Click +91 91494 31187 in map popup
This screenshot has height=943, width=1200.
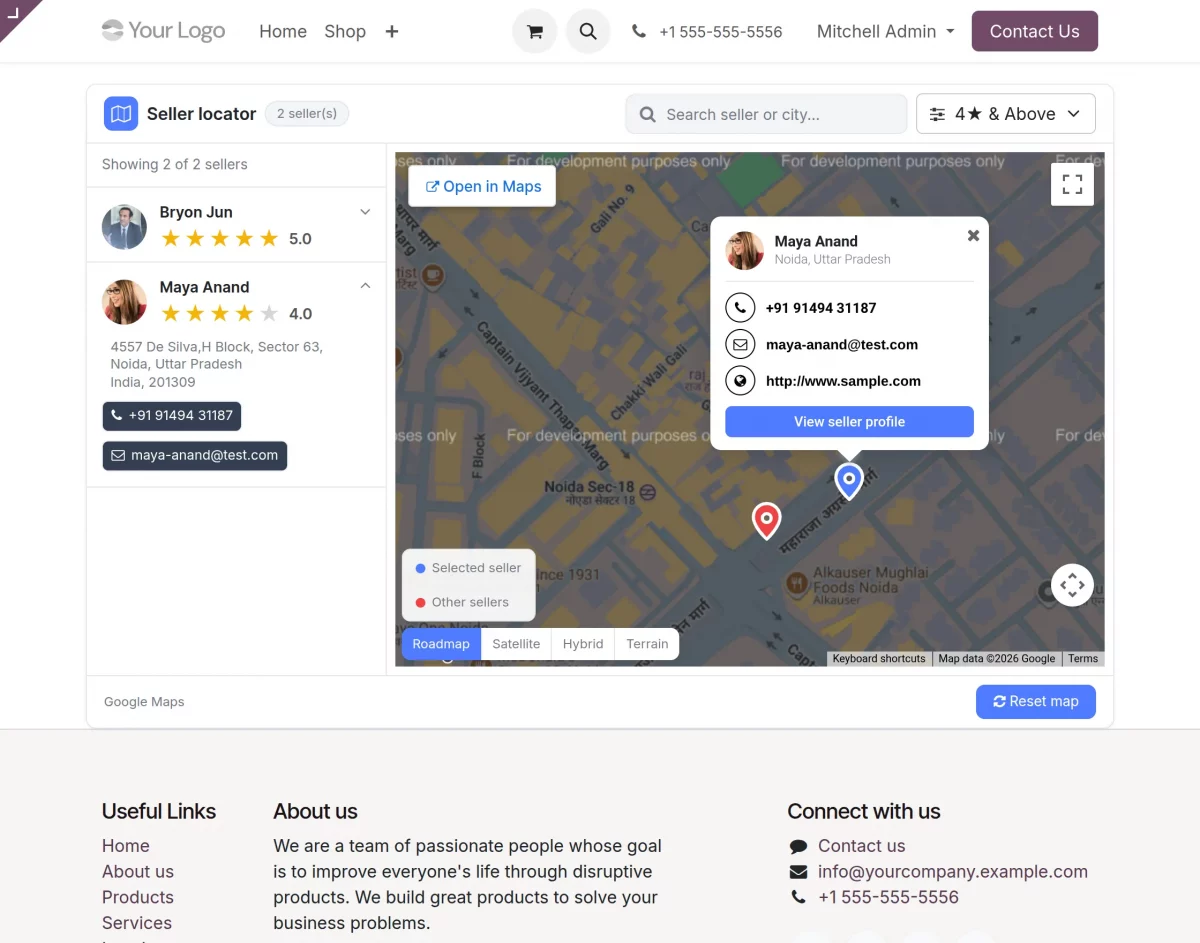821,308
